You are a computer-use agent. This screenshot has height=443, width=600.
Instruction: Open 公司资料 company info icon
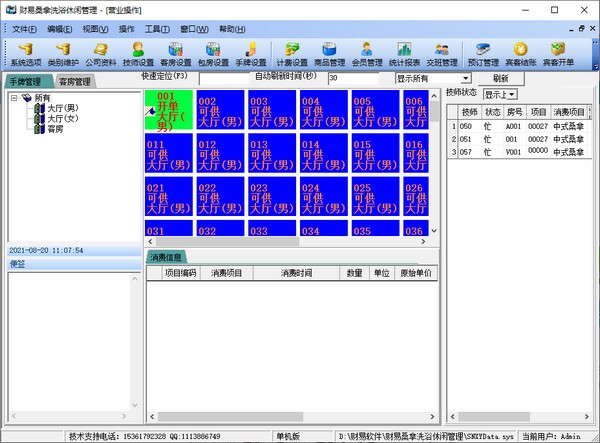[100, 52]
